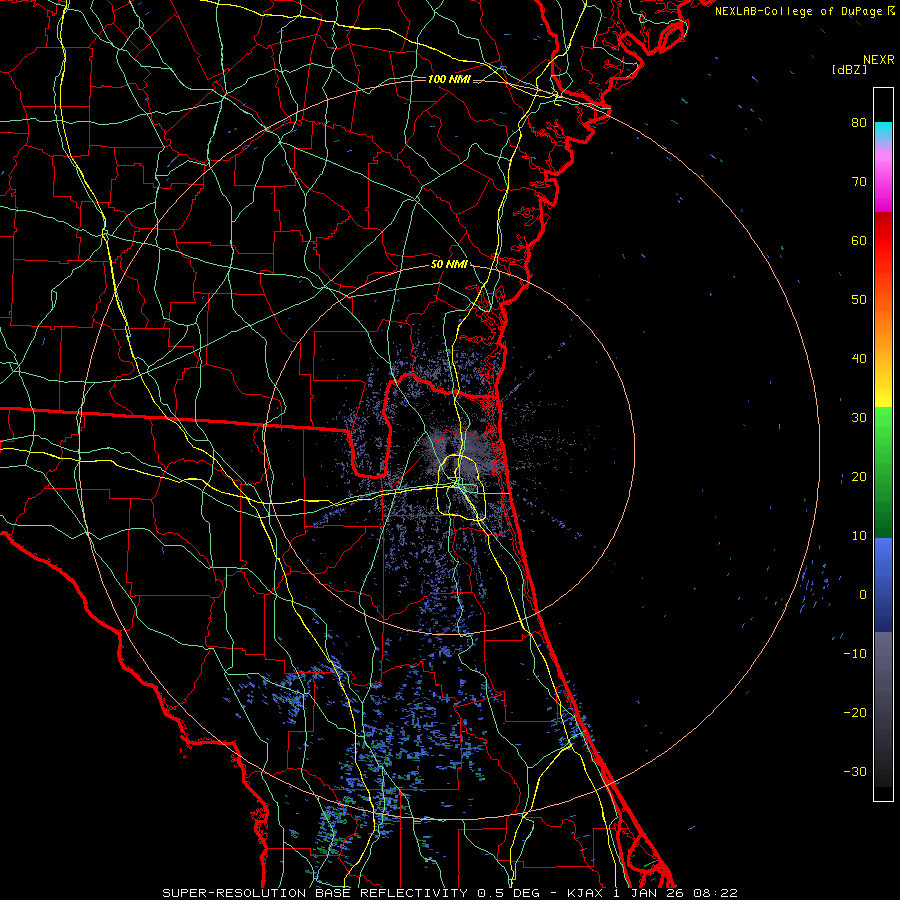The image size is (900, 900).
Task: Click the cyan top segment of color bar
Action: click(x=883, y=131)
